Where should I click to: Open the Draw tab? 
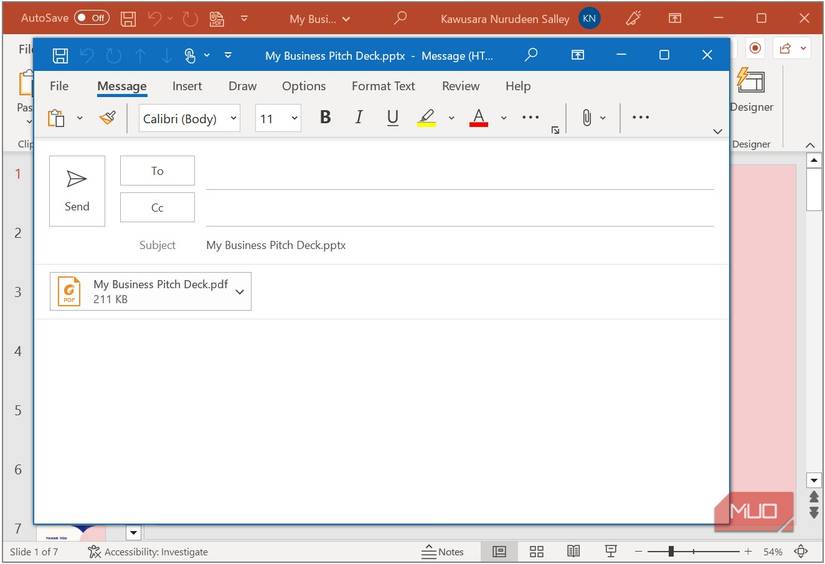pos(242,86)
